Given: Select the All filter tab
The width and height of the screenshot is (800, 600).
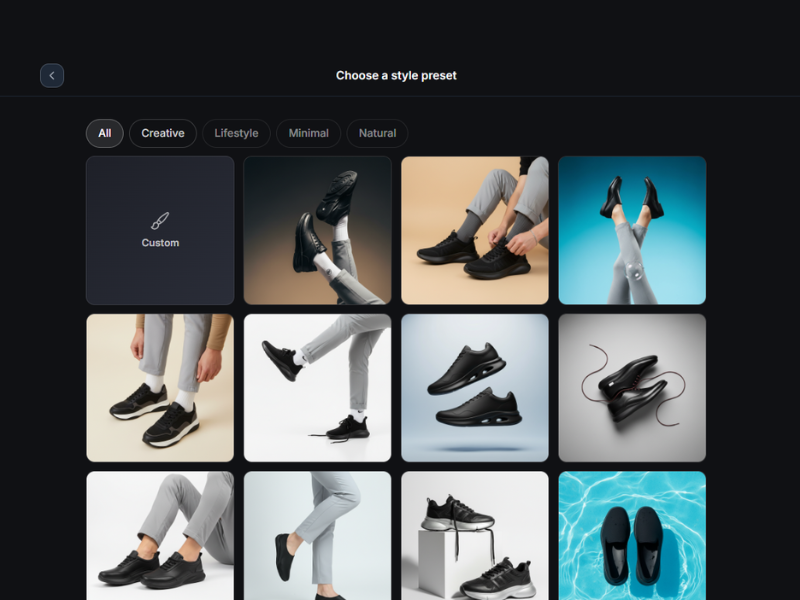Looking at the screenshot, I should [105, 133].
